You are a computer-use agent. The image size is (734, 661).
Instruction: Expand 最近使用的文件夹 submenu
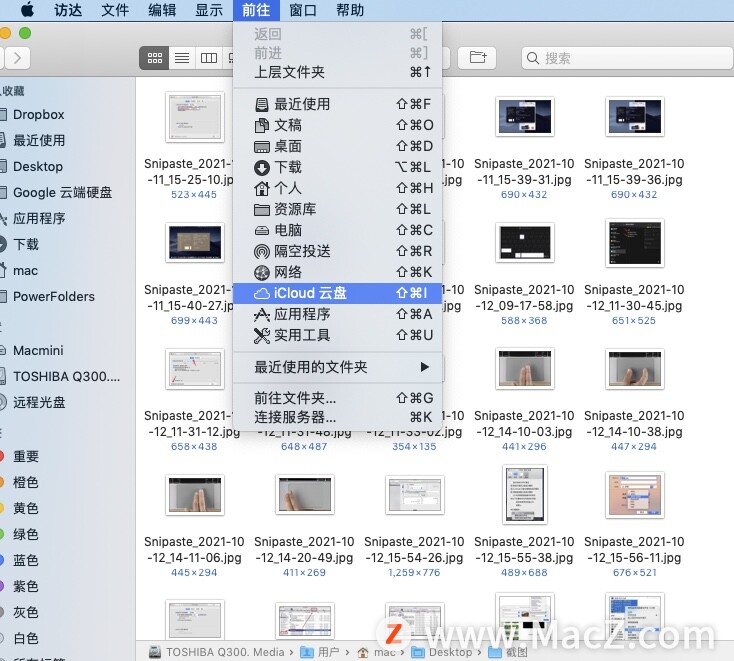[338, 367]
